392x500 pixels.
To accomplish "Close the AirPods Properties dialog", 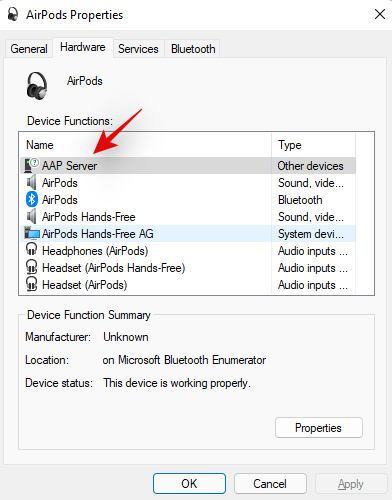I will tap(380, 14).
